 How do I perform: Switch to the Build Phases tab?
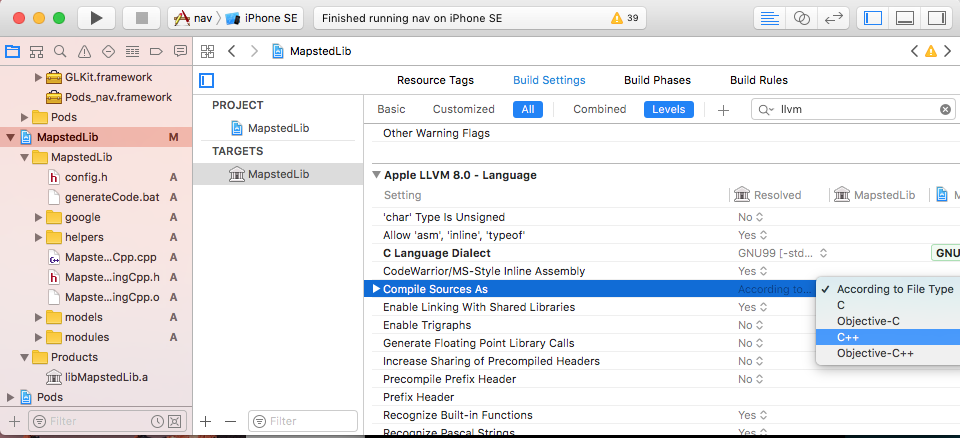coord(657,80)
